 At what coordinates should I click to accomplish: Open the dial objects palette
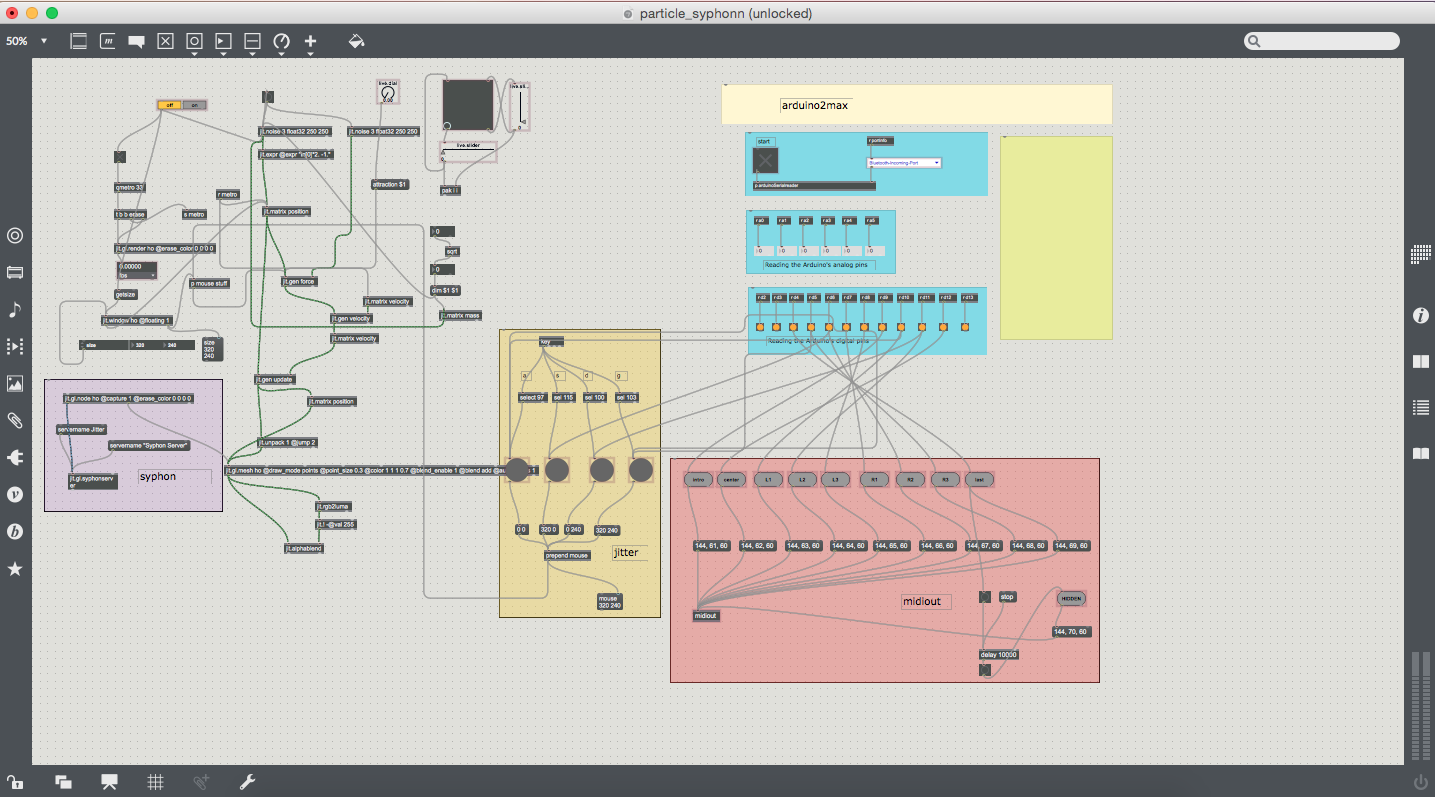click(281, 41)
